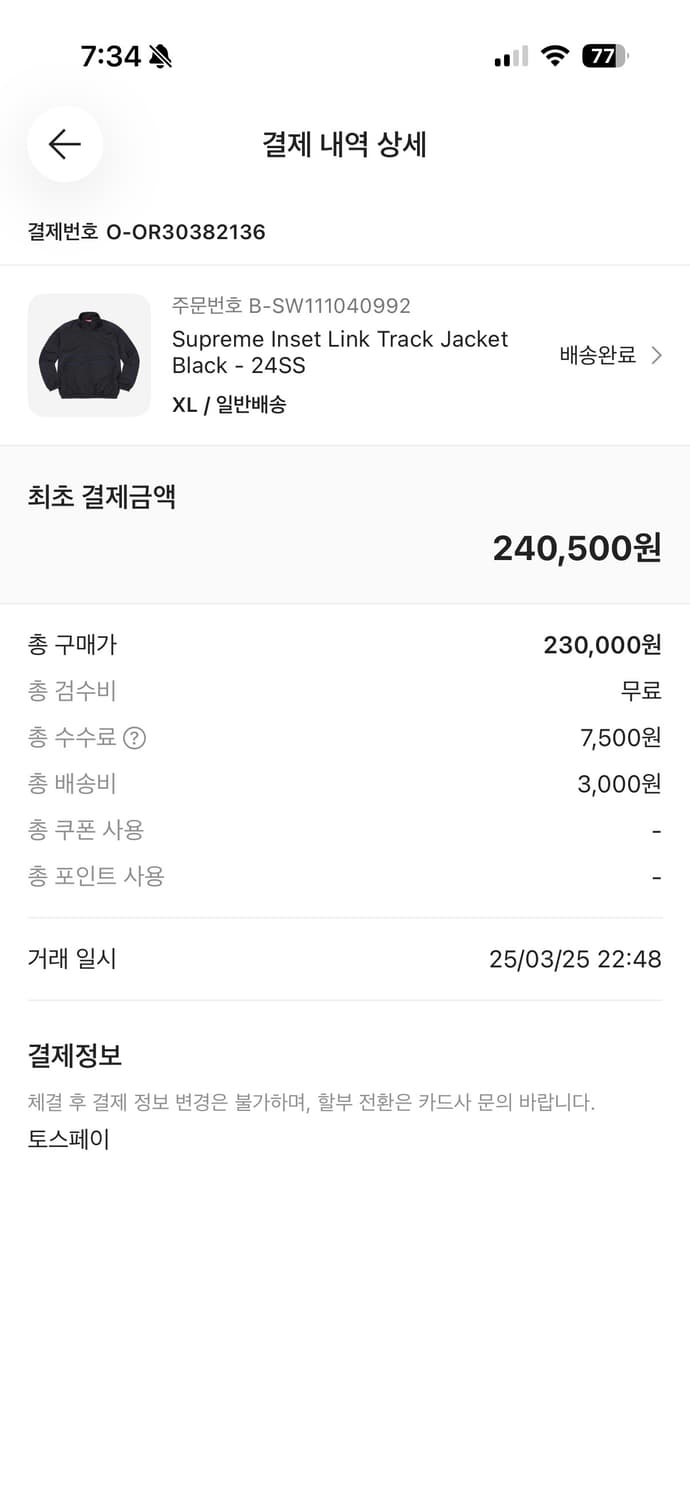
Task: Tap the back arrow icon
Action: (64, 144)
